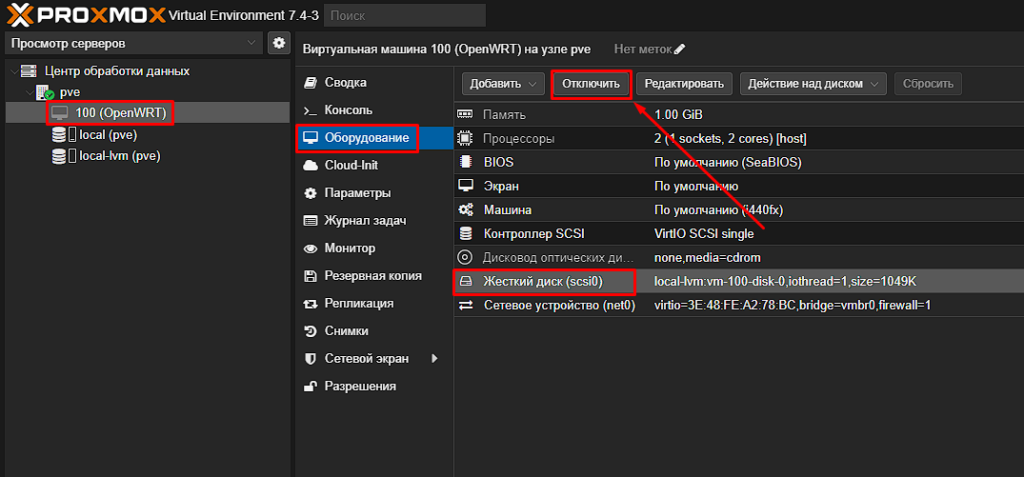1024x477 pixels.
Task: Open the Резервная копия tab
Action: click(x=374, y=276)
